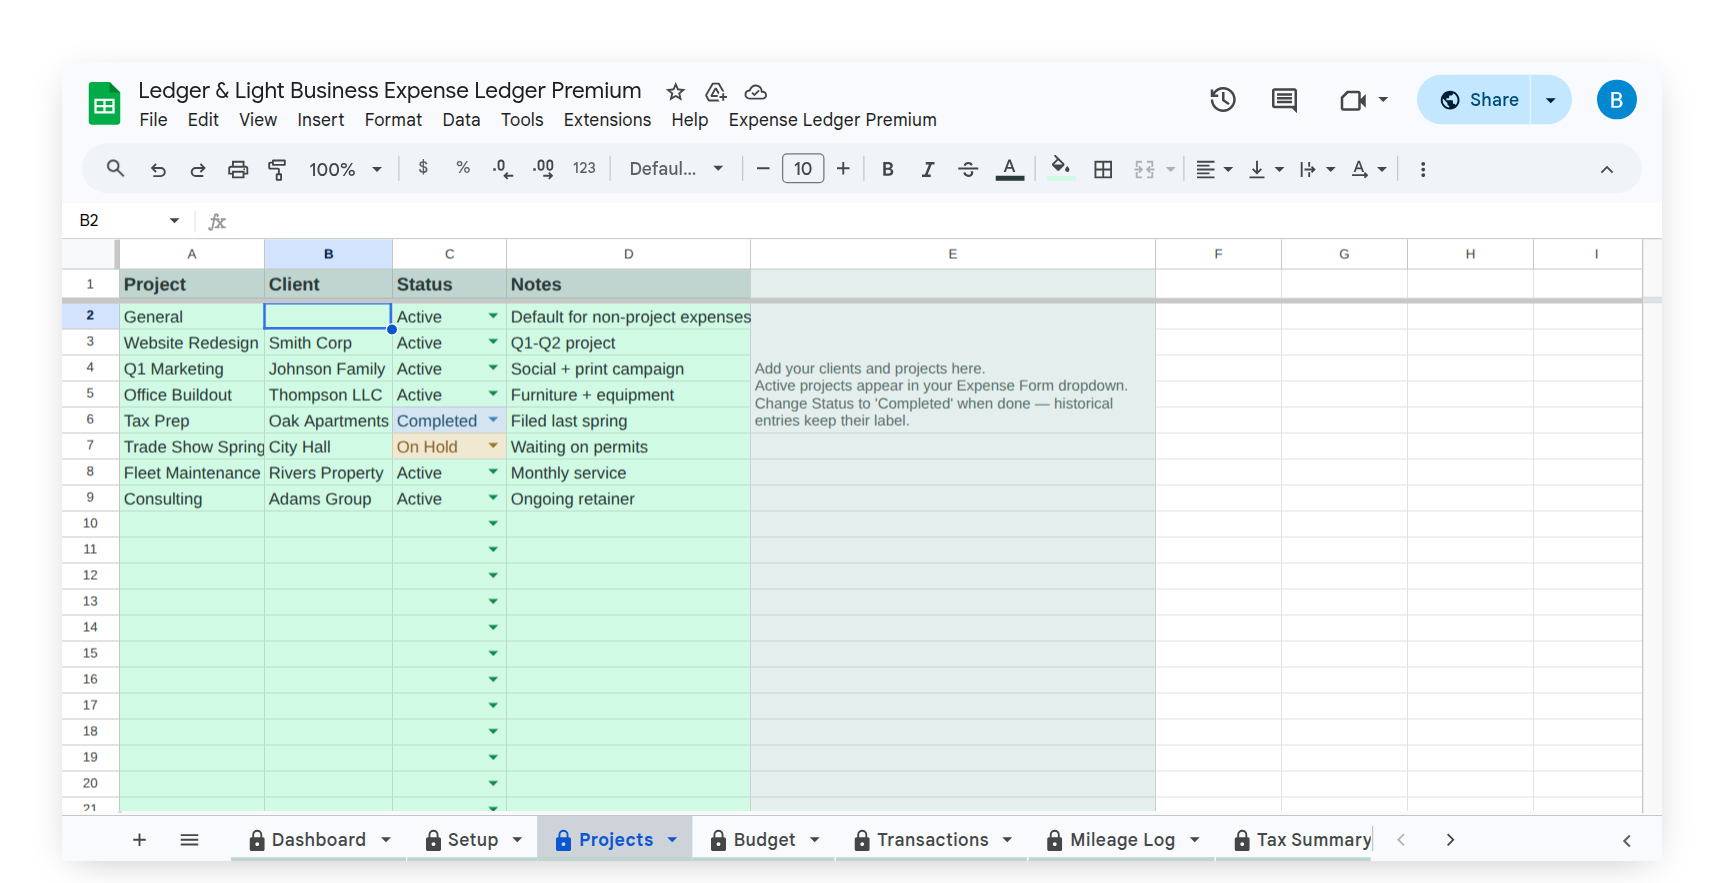This screenshot has width=1724, height=883.
Task: Switch to the Transactions sheet tab
Action: (x=933, y=840)
